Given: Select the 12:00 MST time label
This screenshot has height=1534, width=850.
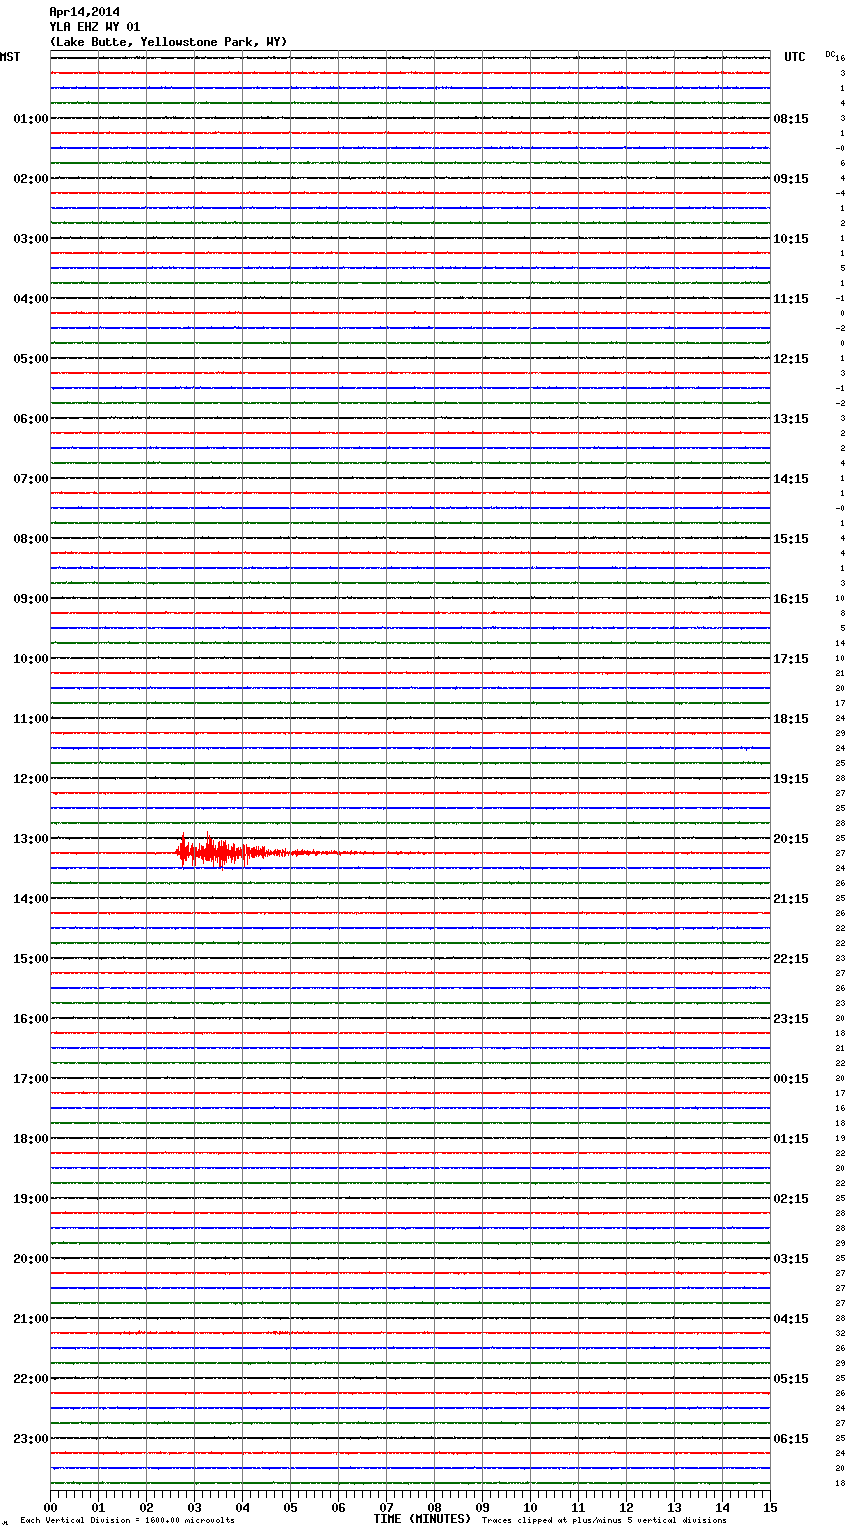Looking at the screenshot, I should tap(30, 779).
